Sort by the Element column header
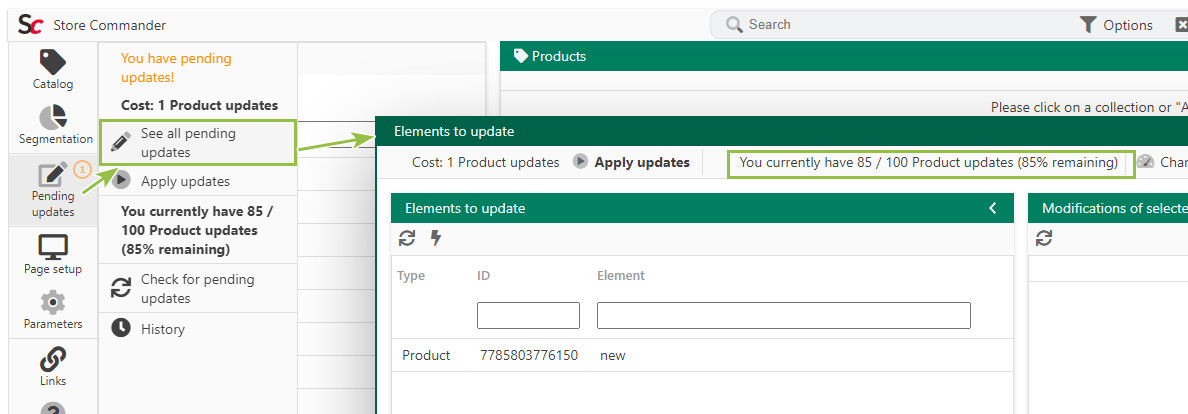 point(621,276)
